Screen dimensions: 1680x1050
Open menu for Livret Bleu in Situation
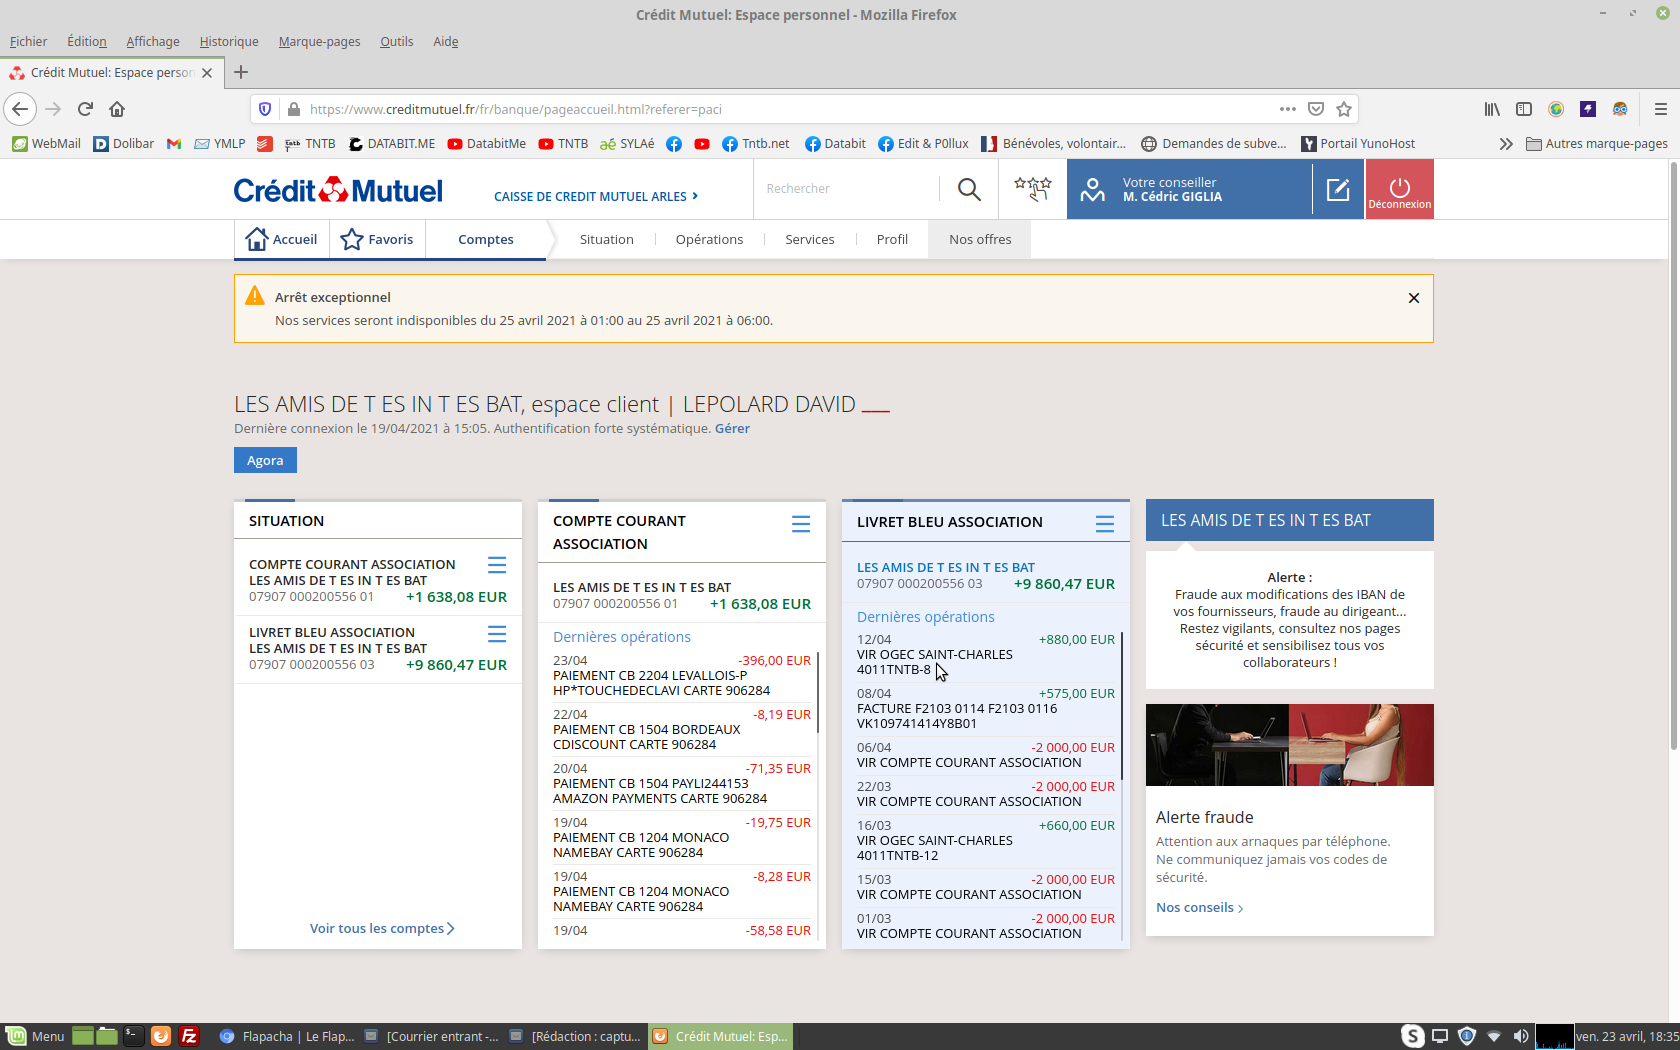click(496, 634)
